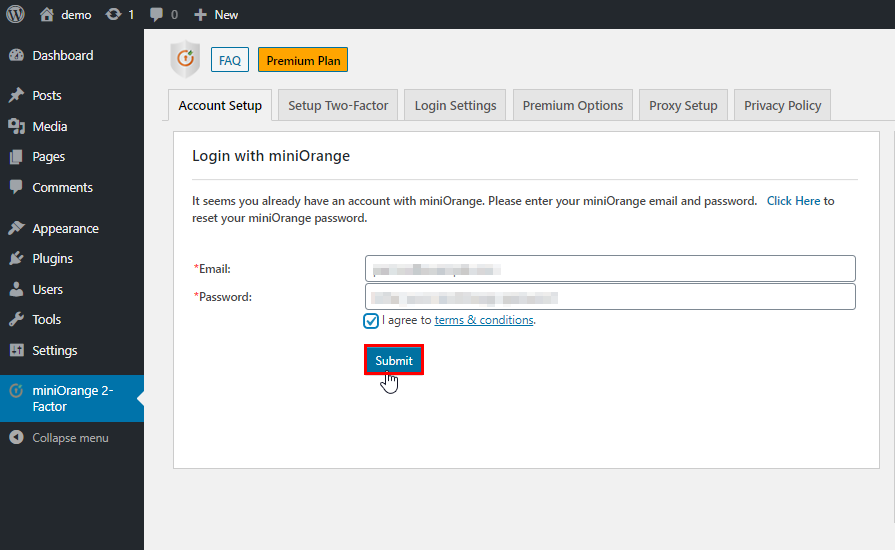Click the plus New icon
This screenshot has height=550, width=895.
point(200,15)
